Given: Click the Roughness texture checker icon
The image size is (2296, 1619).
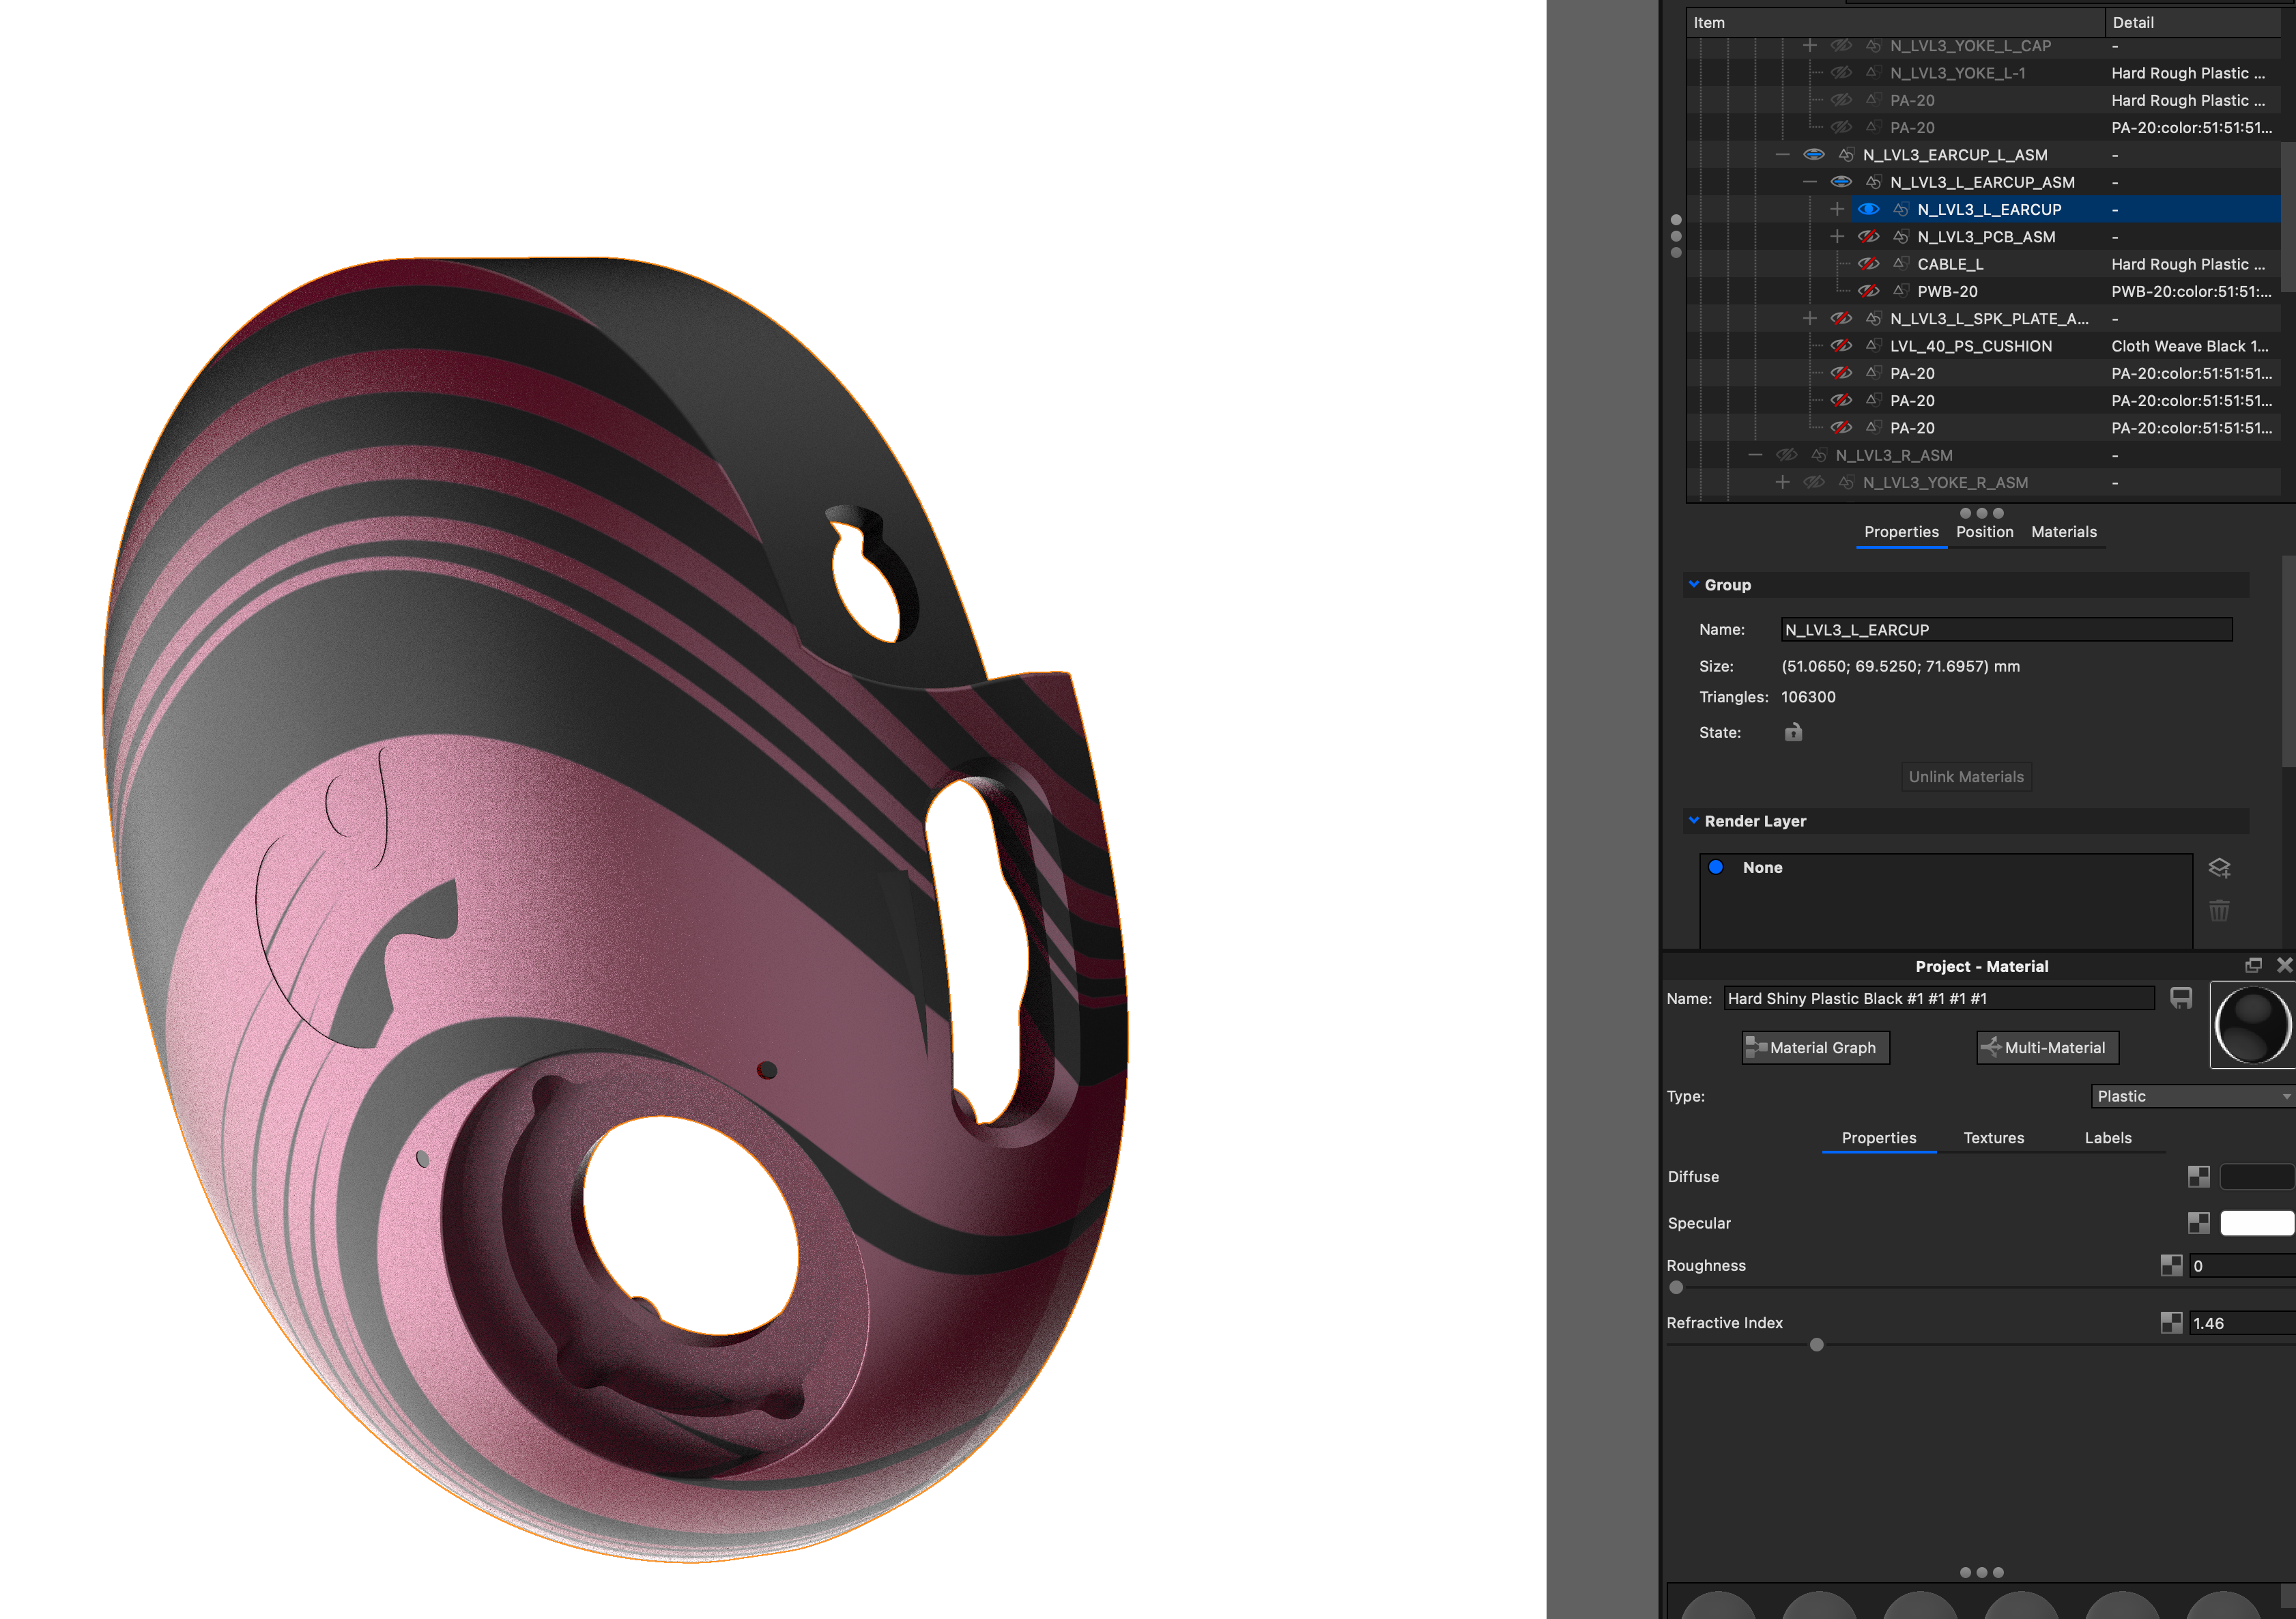Looking at the screenshot, I should (x=2171, y=1266).
